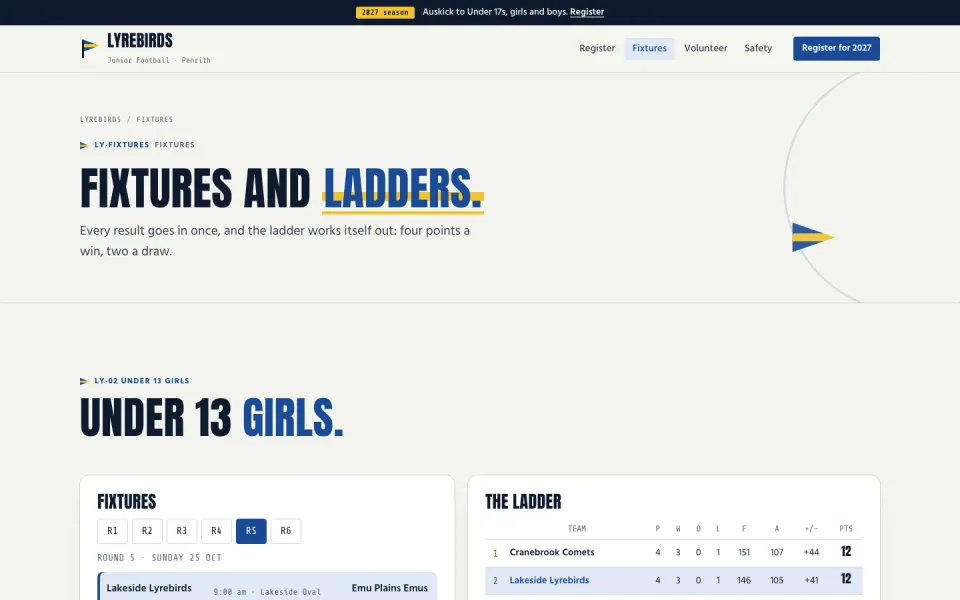Viewport: 960px width, 600px height.
Task: Click value 105 in Lakeside Lyrebirds row
Action: pyautogui.click(x=777, y=580)
